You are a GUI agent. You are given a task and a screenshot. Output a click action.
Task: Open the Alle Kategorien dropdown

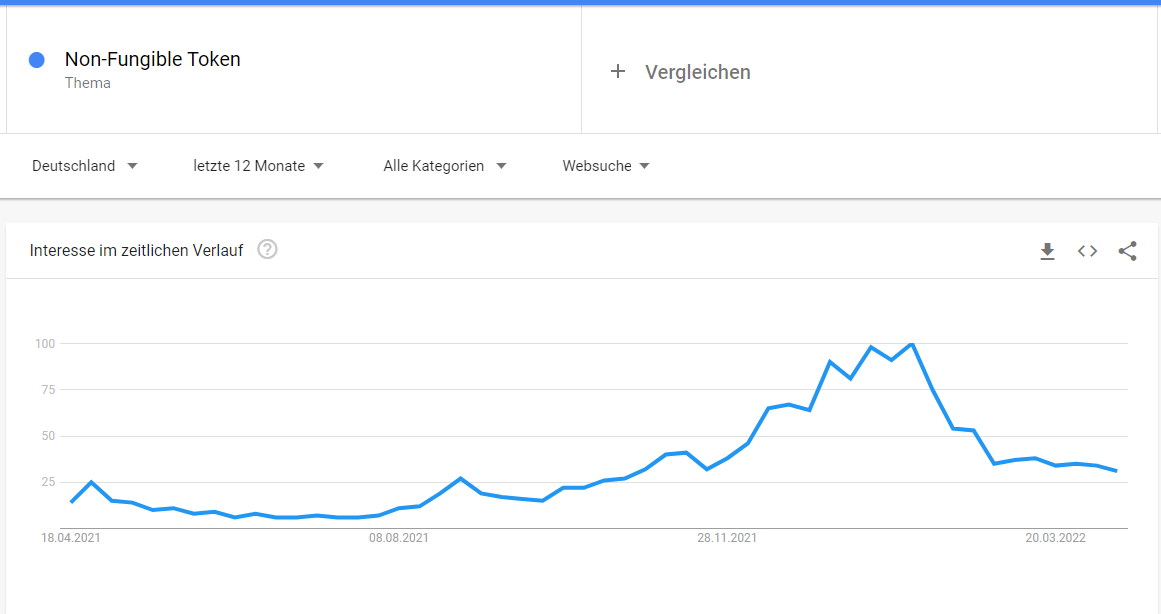click(x=444, y=166)
